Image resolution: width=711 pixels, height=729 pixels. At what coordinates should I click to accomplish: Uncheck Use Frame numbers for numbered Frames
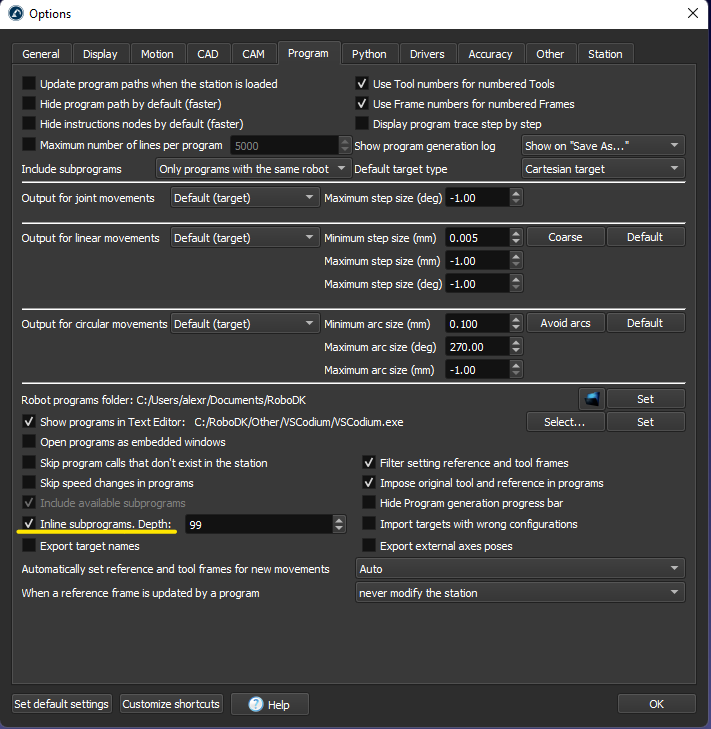click(362, 104)
